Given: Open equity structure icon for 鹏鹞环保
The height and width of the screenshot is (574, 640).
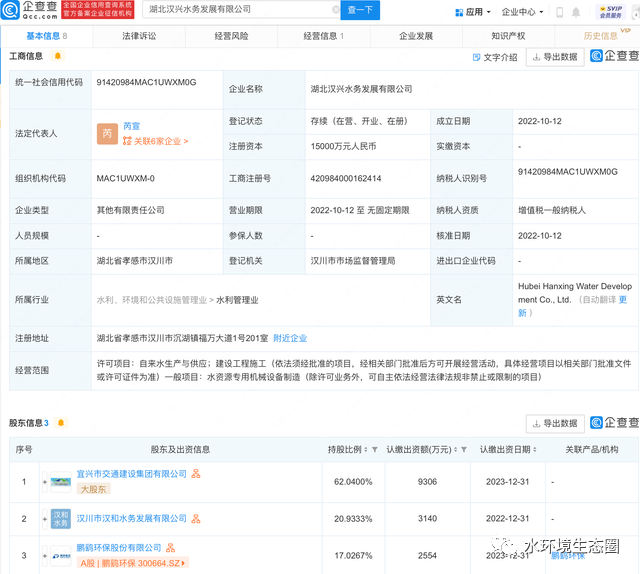Looking at the screenshot, I should click(171, 547).
